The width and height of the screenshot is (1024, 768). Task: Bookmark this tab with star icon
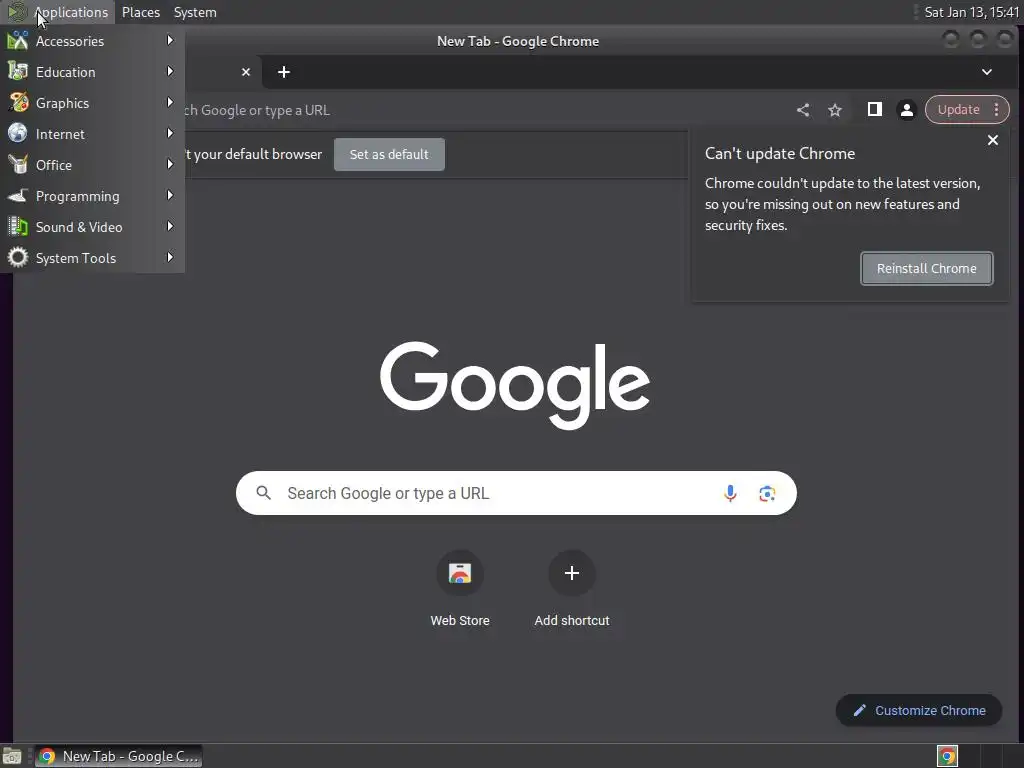point(835,110)
